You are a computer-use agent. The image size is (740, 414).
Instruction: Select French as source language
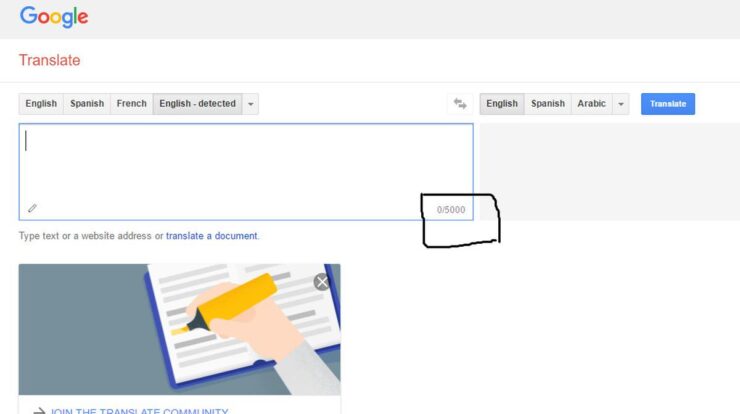pyautogui.click(x=132, y=104)
